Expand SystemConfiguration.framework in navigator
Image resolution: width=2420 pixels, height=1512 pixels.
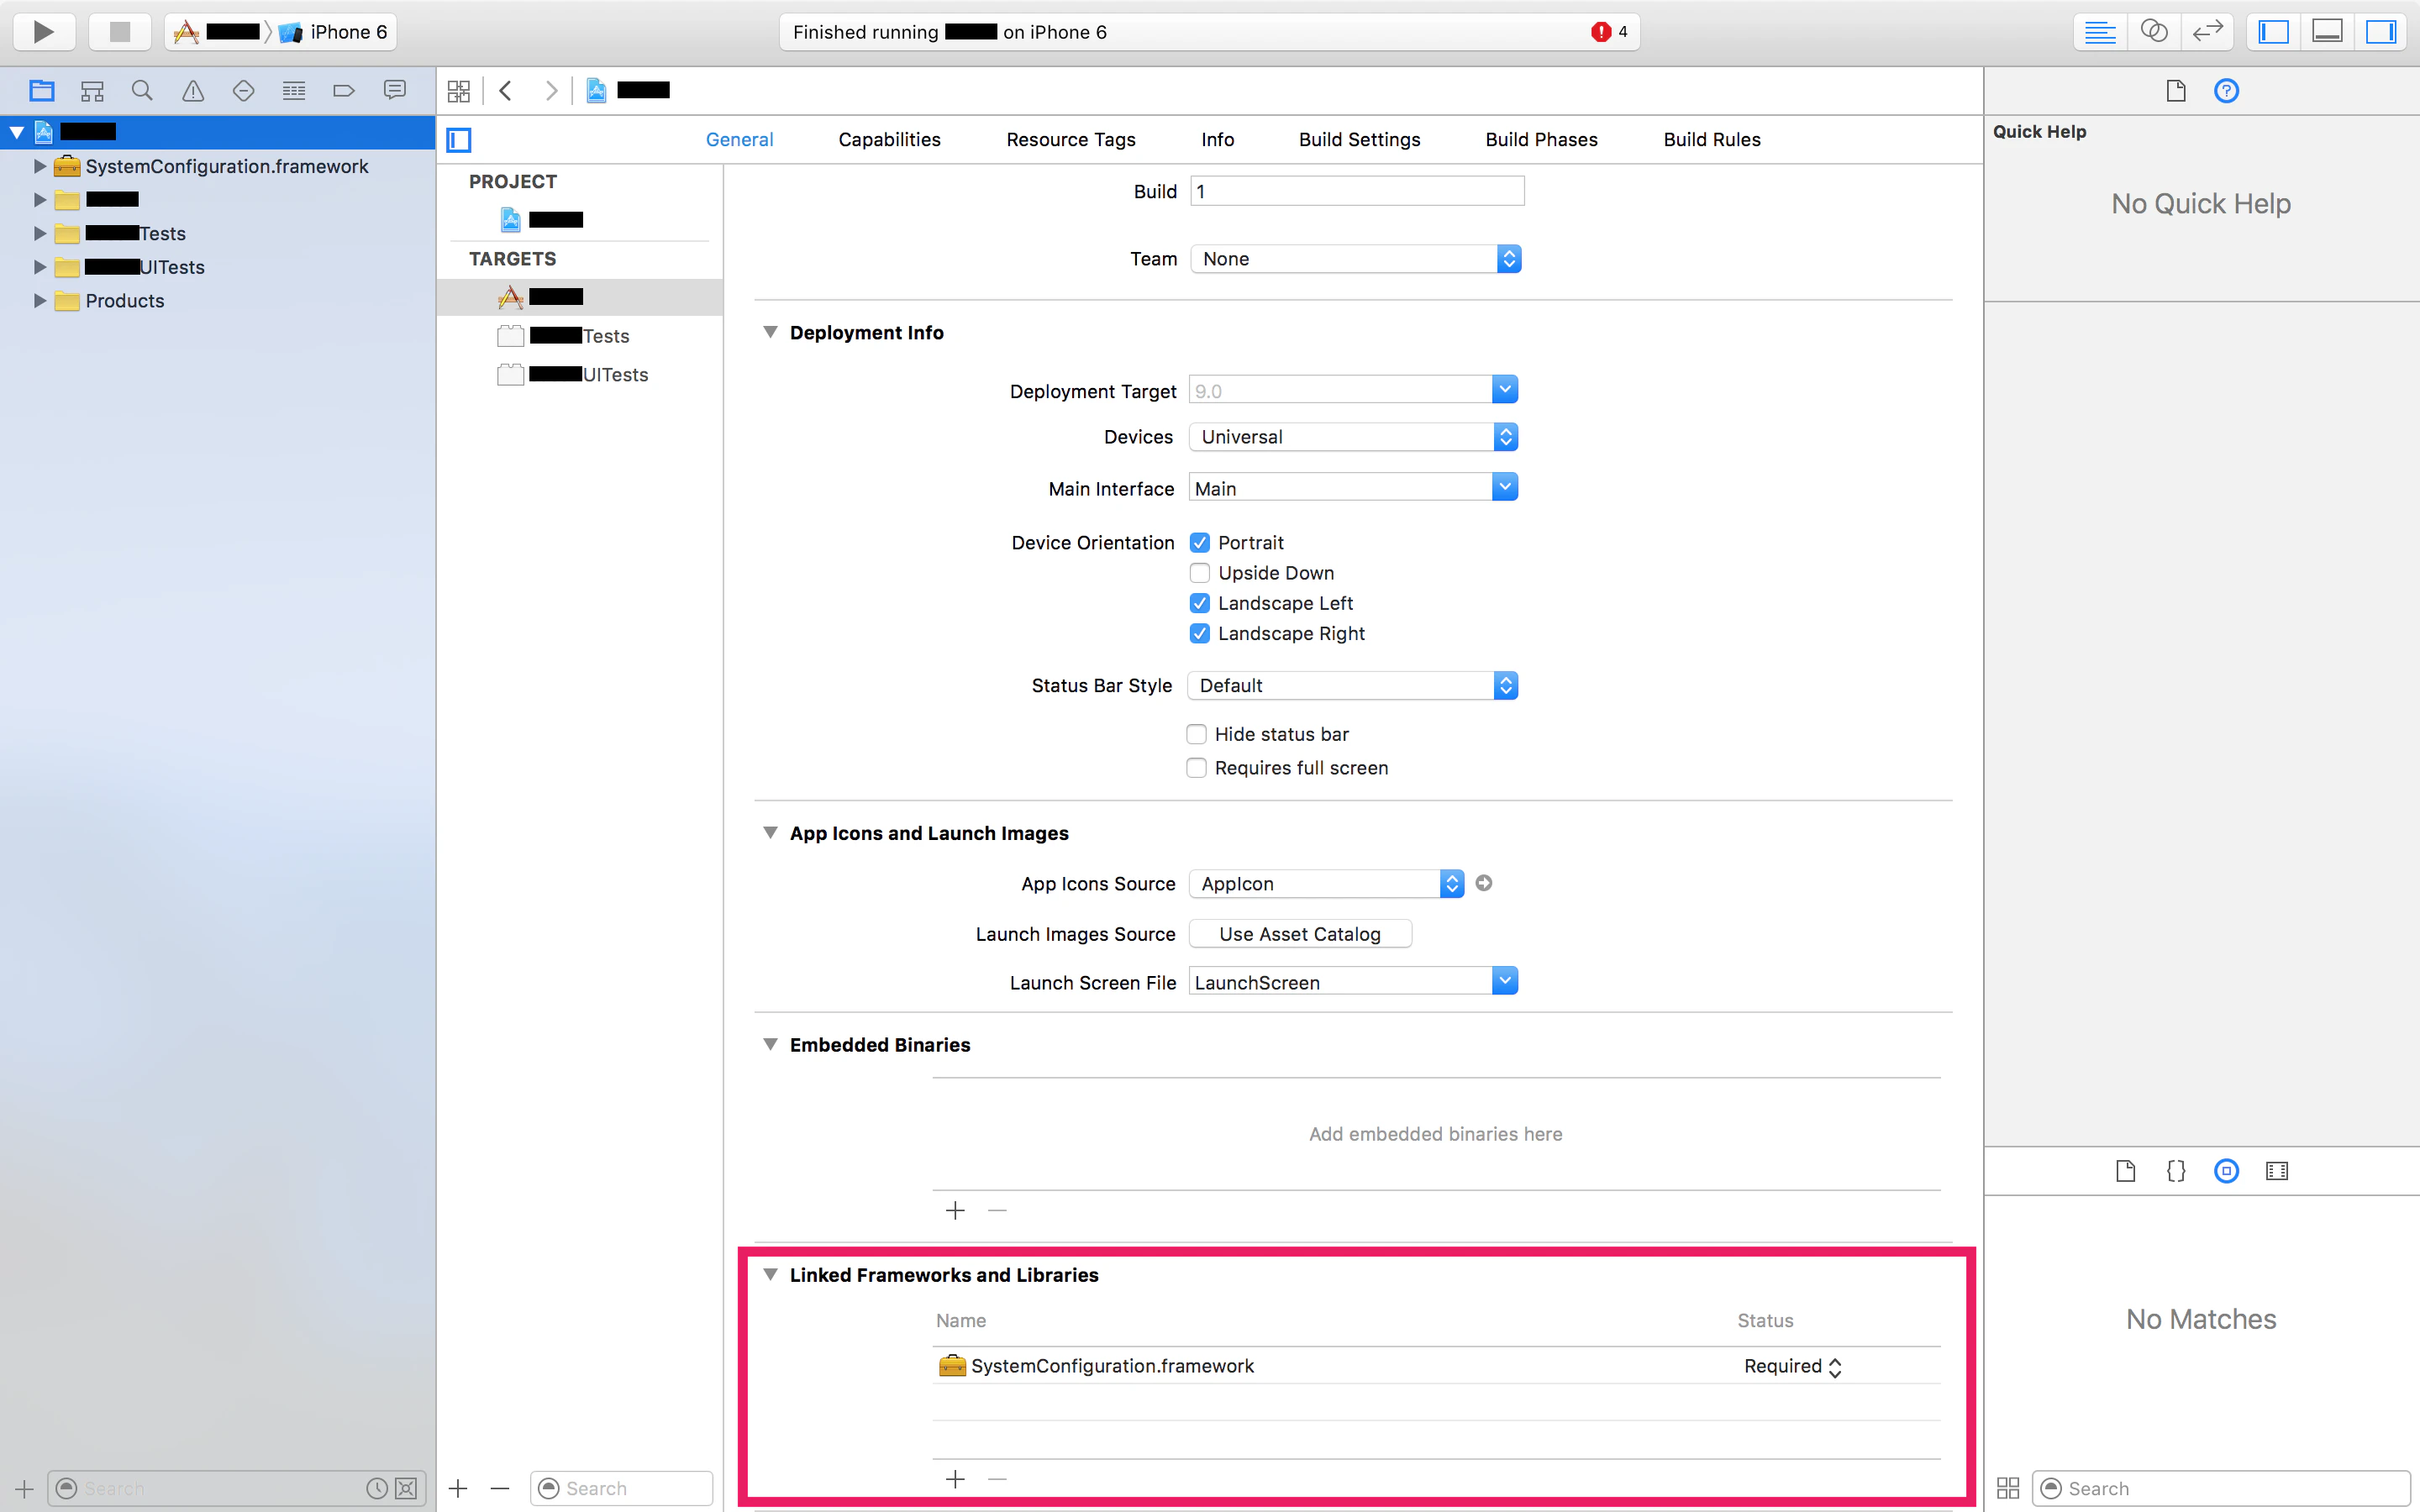click(40, 166)
